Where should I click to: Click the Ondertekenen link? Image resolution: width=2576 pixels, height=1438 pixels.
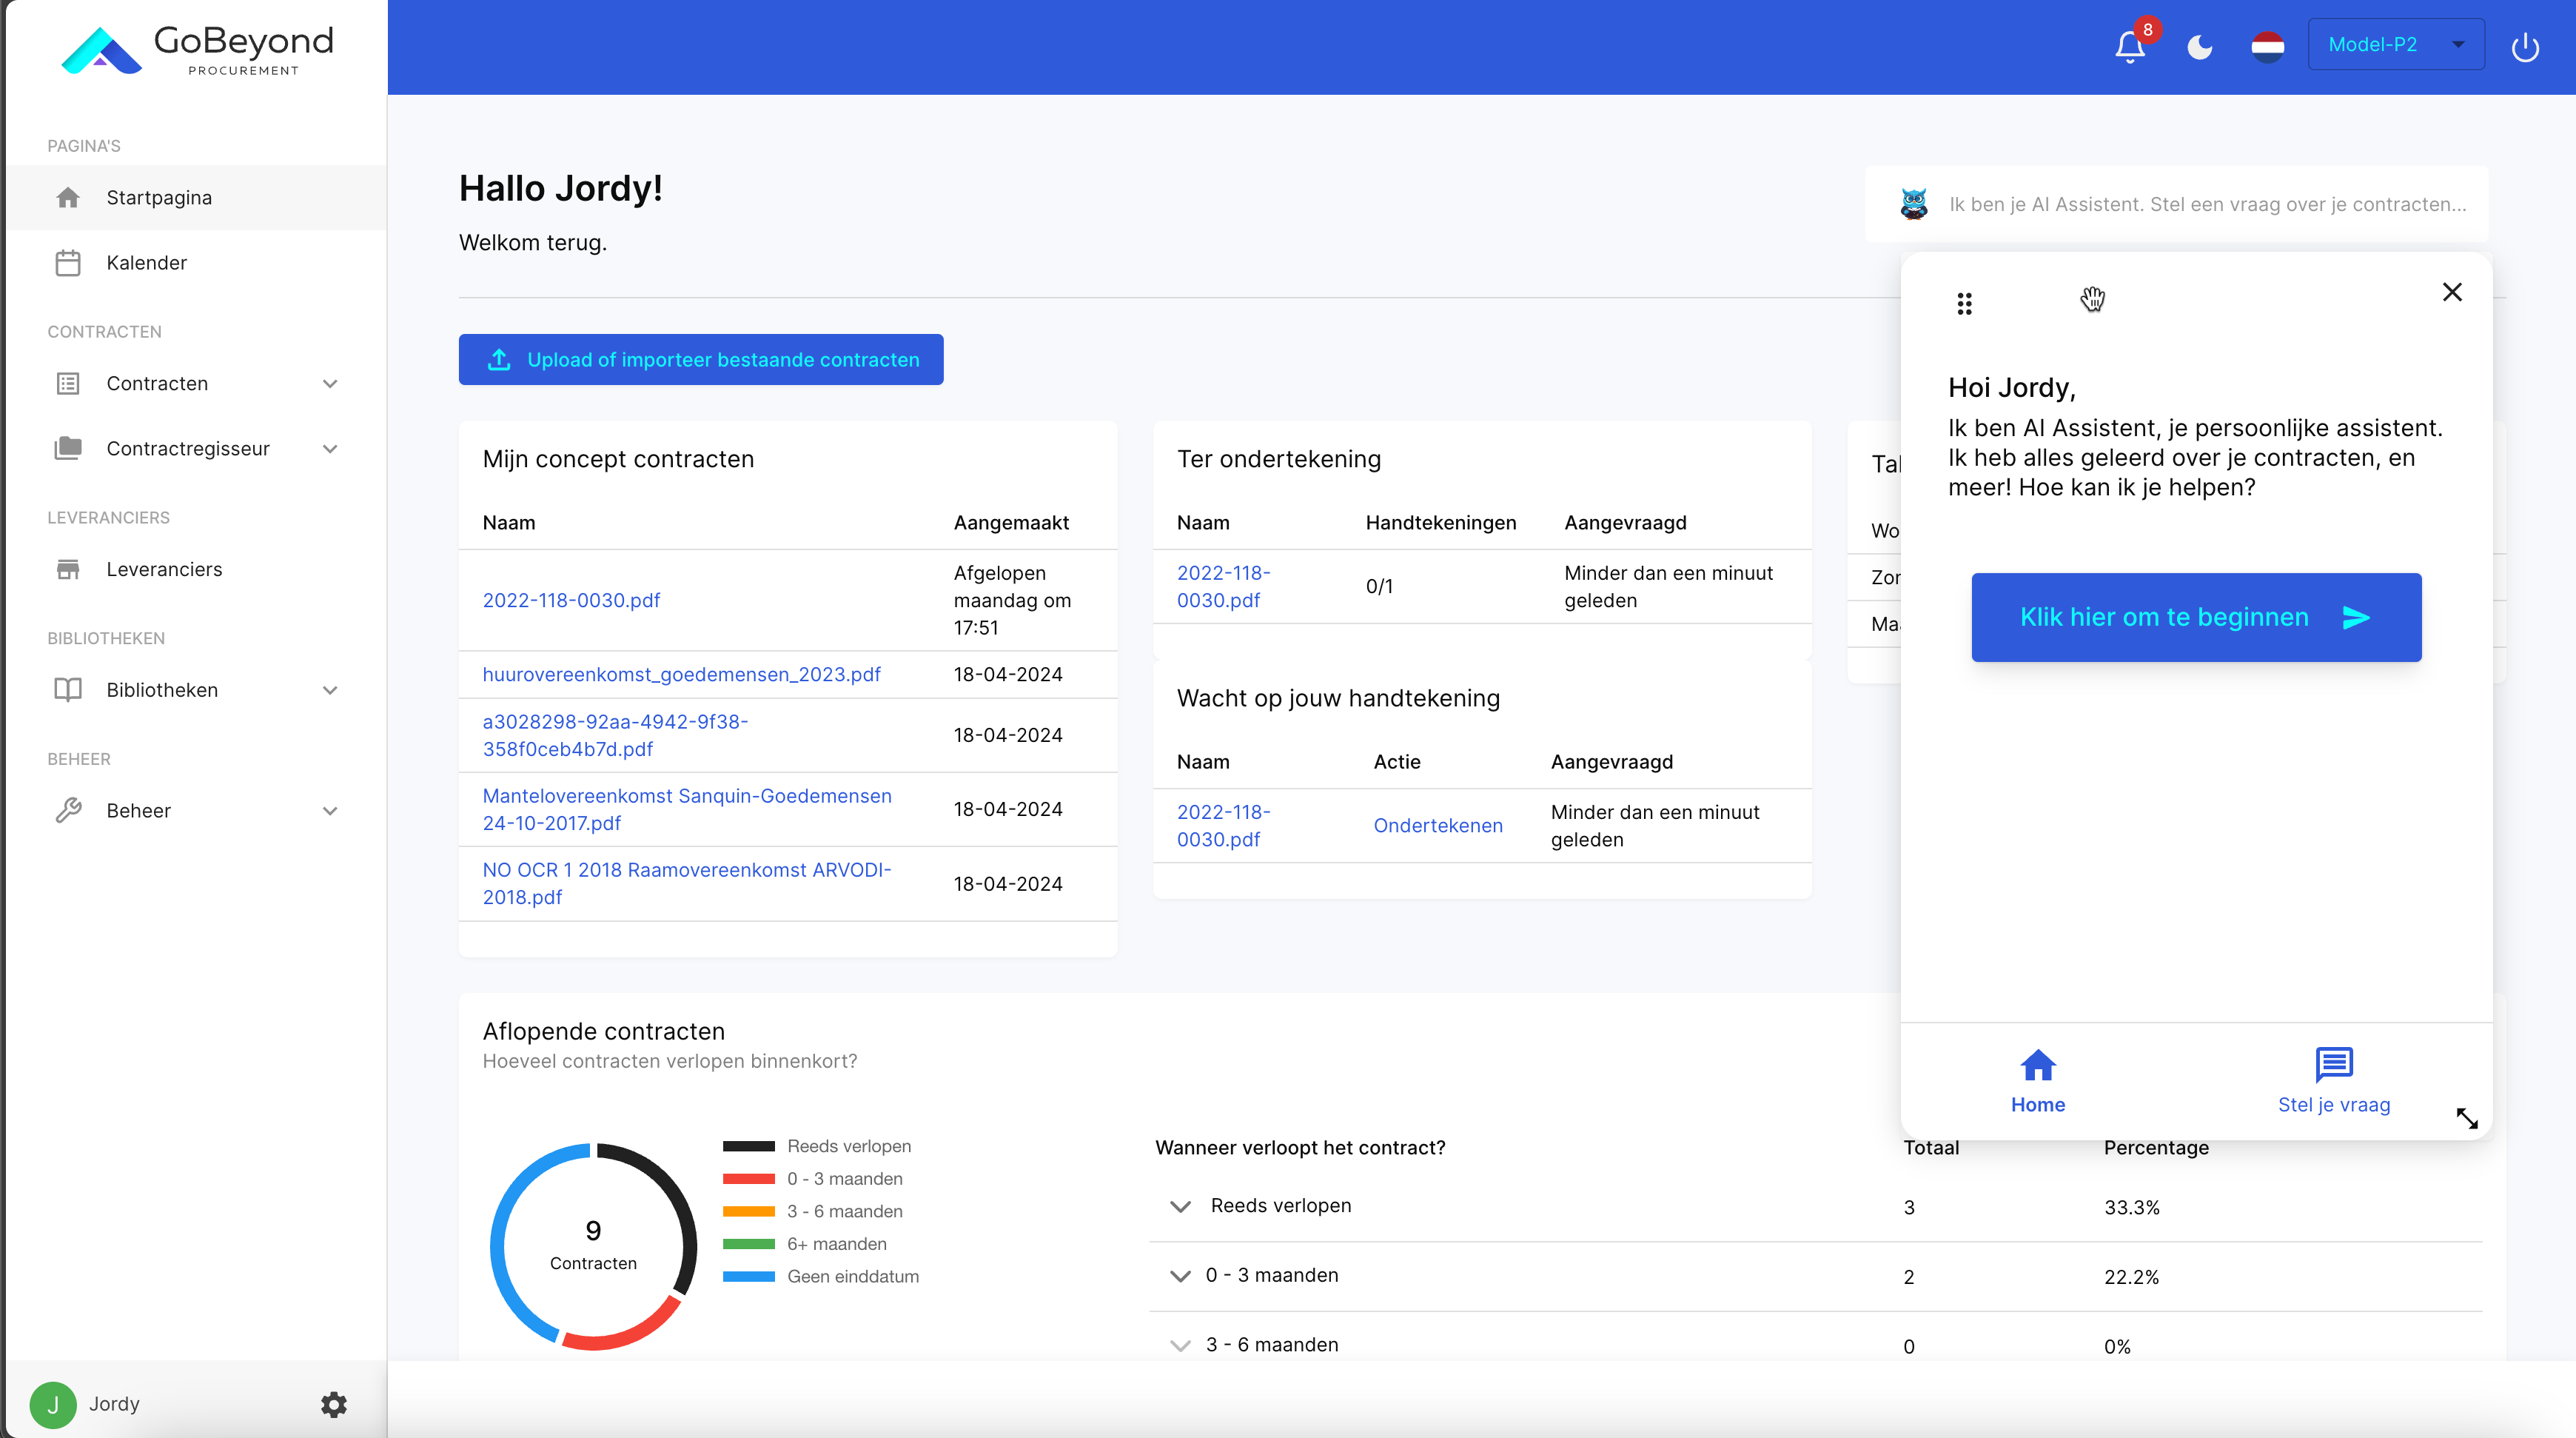[1437, 825]
